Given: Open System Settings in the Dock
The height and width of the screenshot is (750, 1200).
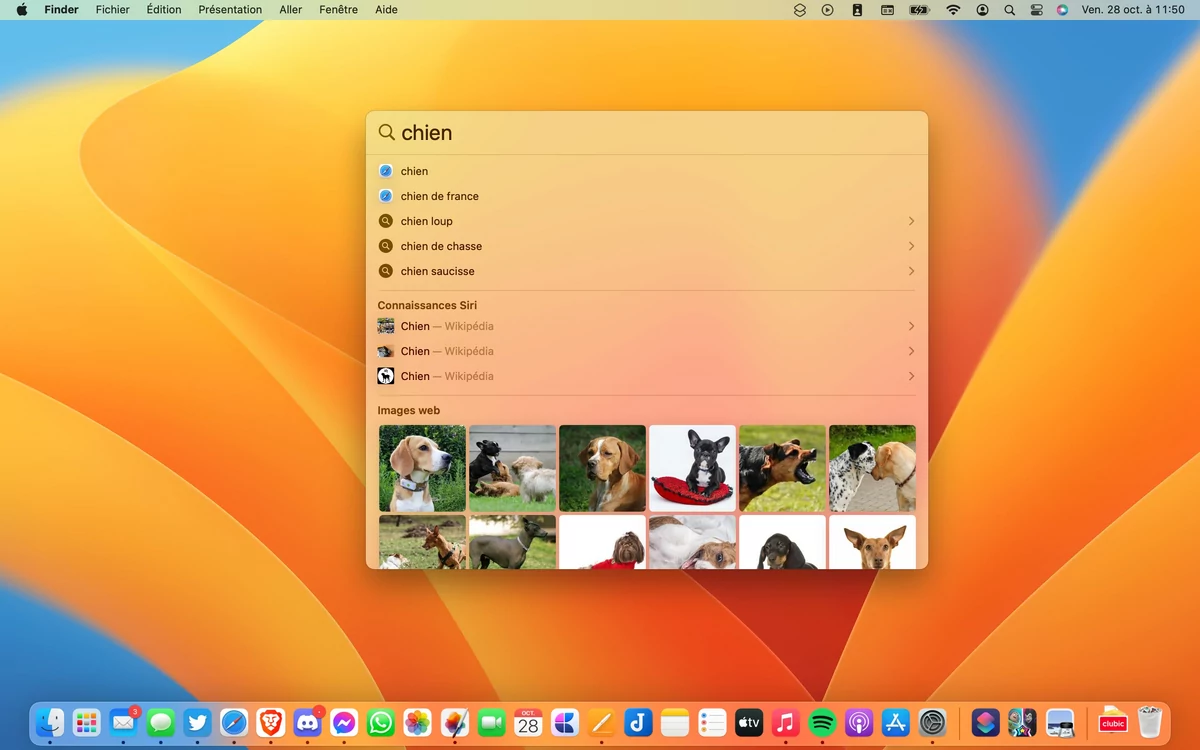Looking at the screenshot, I should tap(933, 722).
